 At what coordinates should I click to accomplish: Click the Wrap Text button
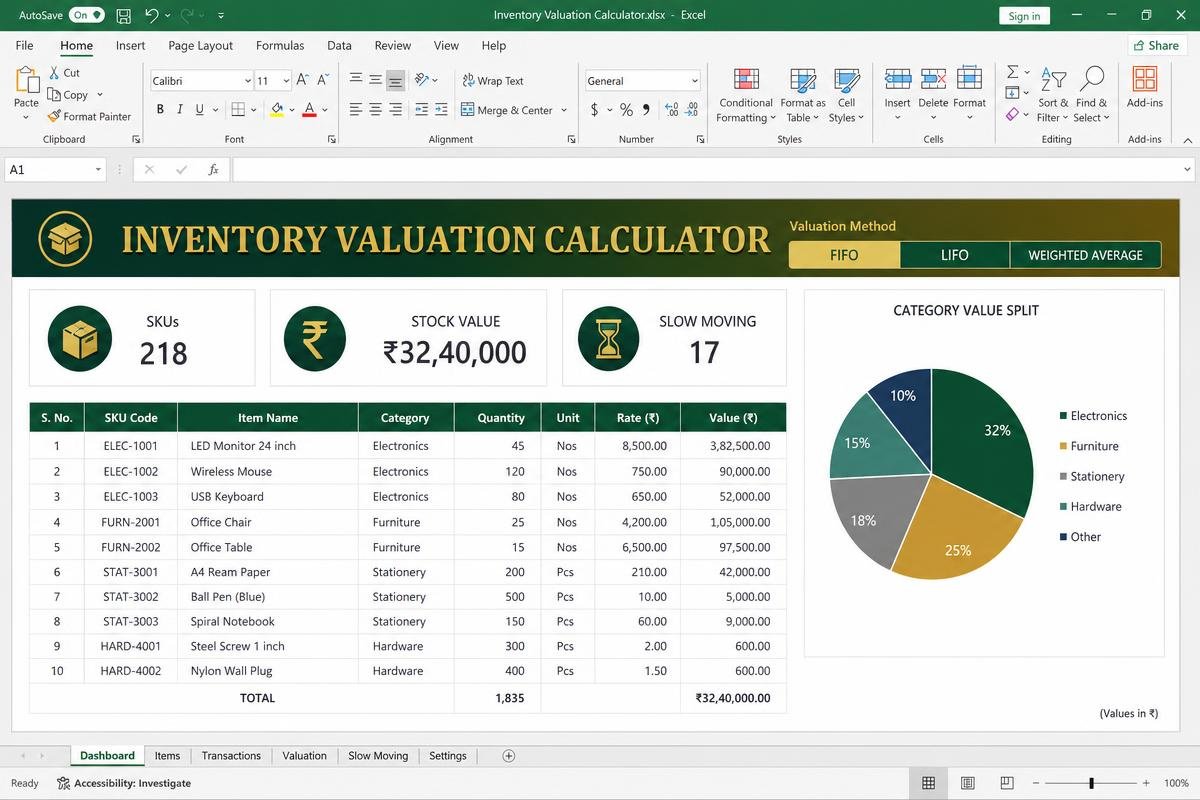492,81
